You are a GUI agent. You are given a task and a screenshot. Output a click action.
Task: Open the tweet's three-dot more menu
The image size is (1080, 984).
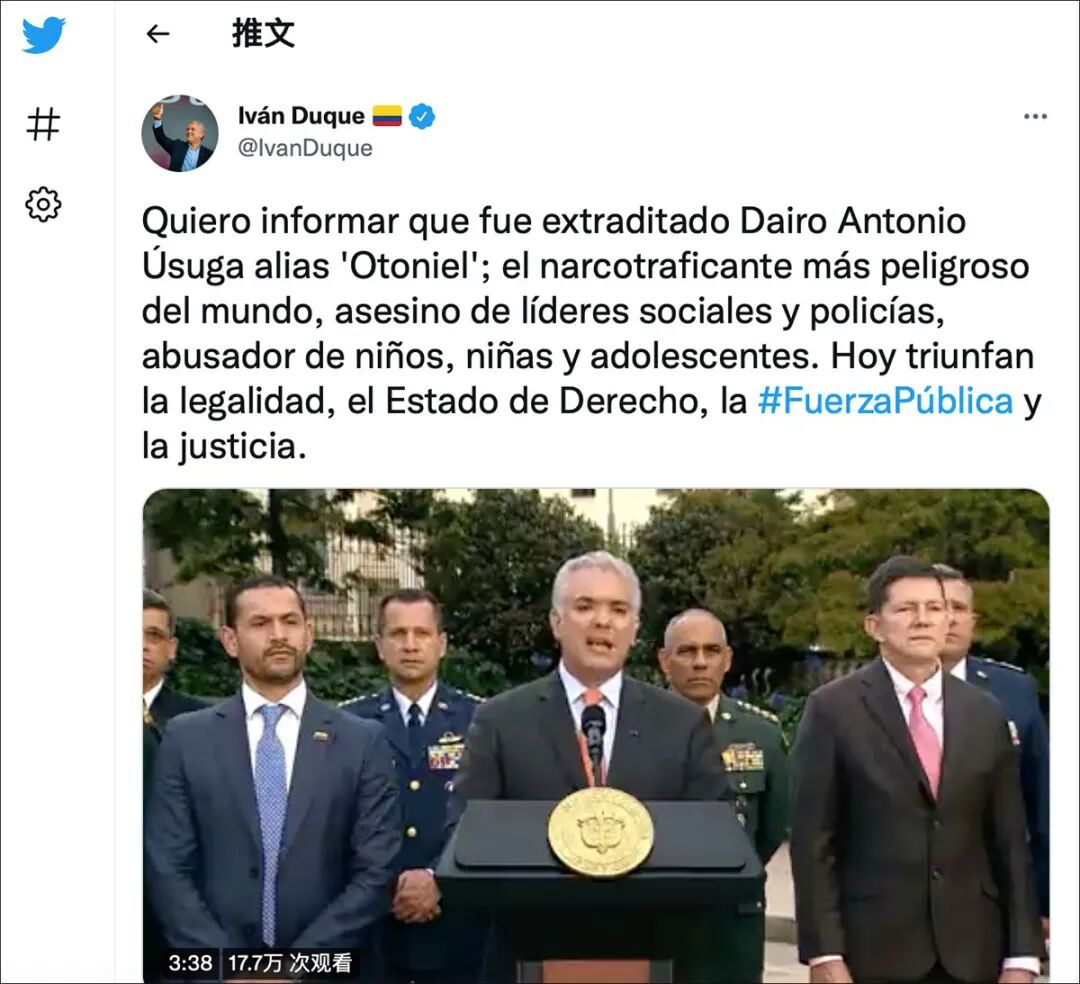click(1035, 116)
